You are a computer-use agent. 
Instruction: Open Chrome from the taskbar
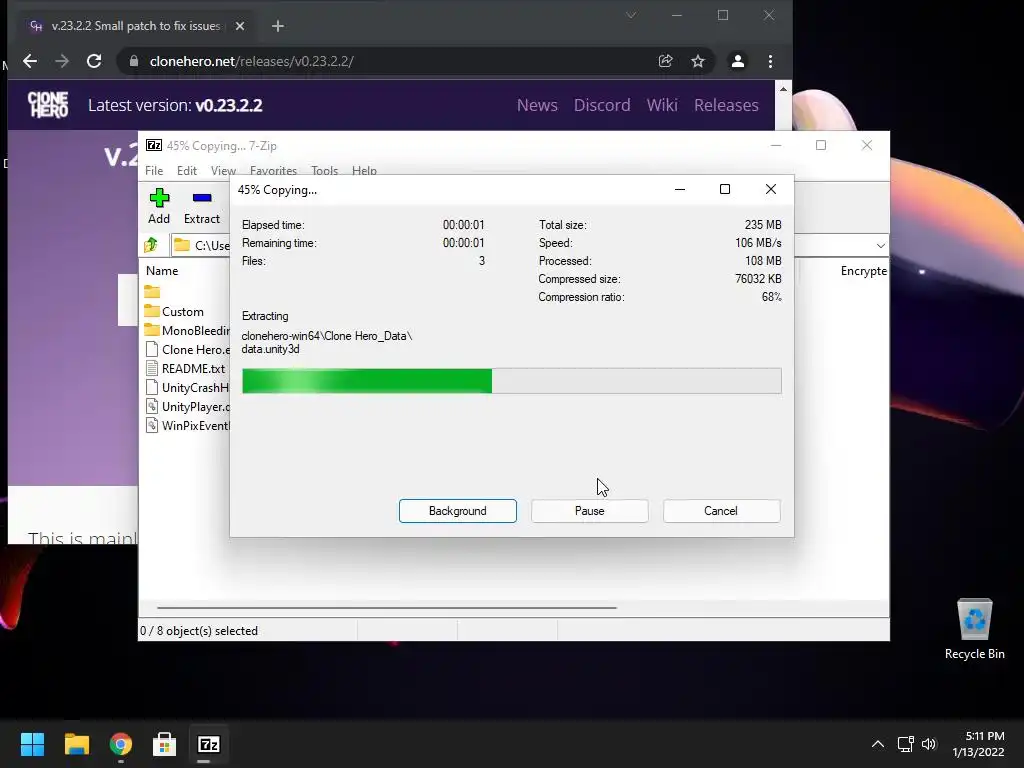click(x=121, y=744)
